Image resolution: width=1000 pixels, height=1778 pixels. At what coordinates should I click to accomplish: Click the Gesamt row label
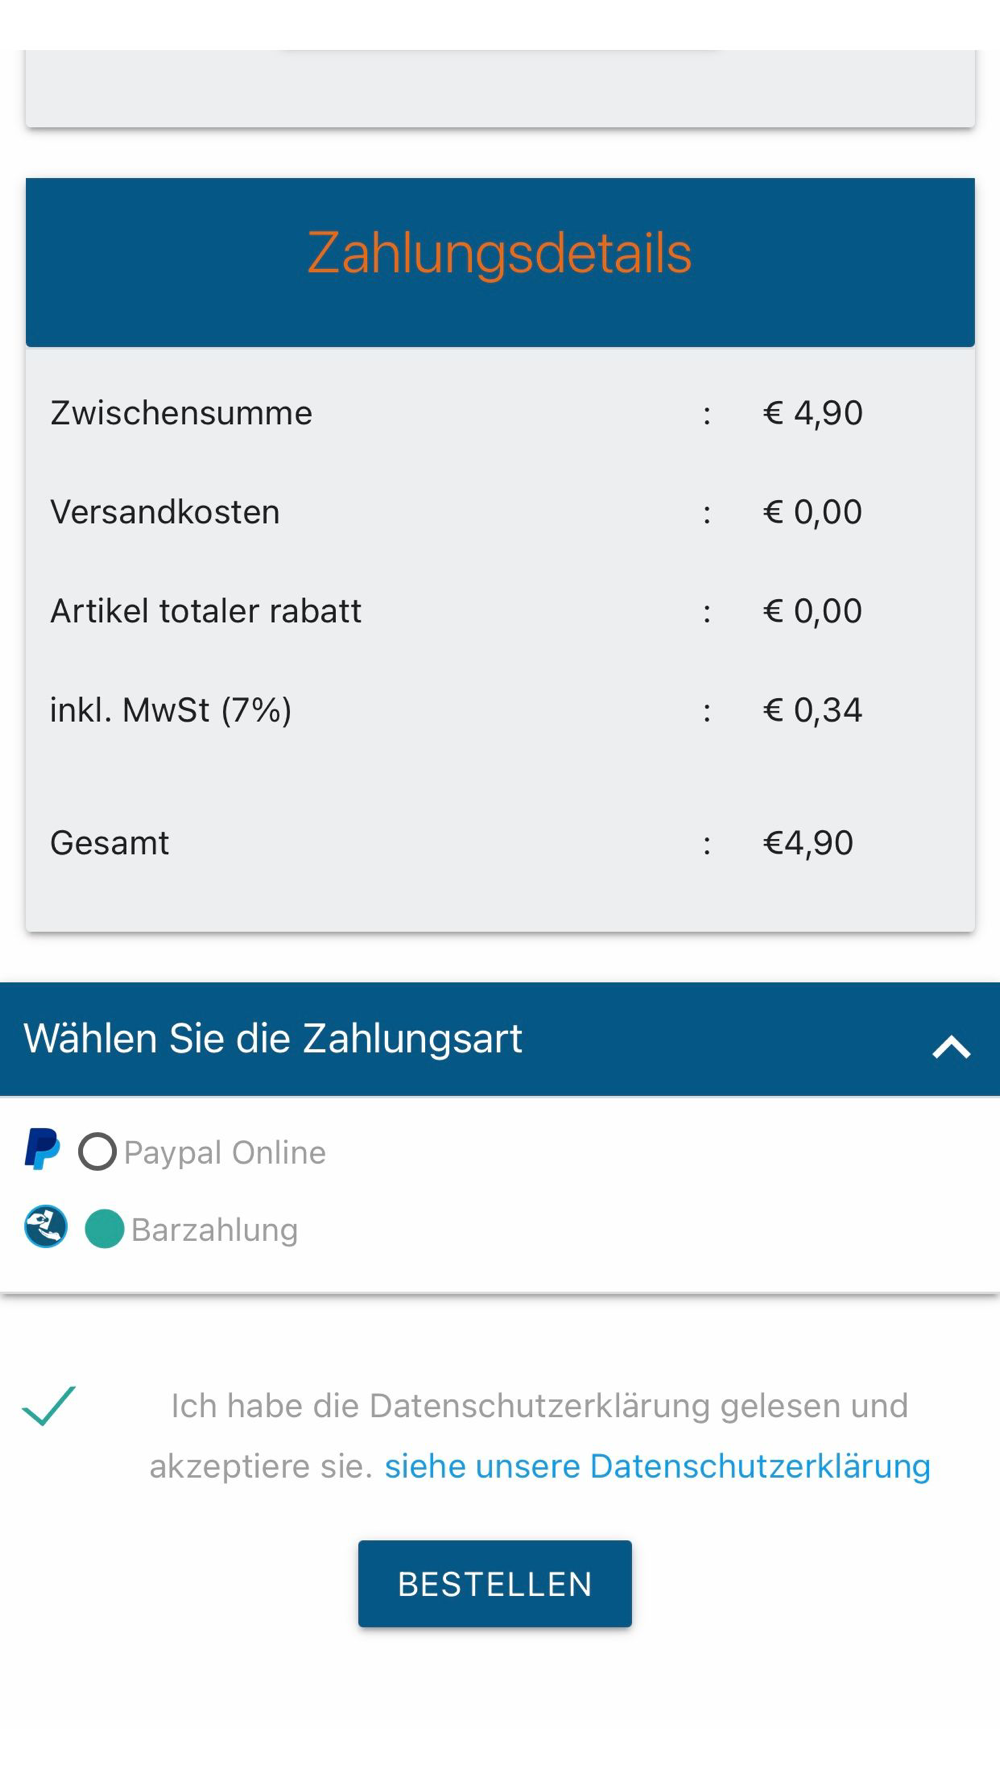pyautogui.click(x=110, y=843)
